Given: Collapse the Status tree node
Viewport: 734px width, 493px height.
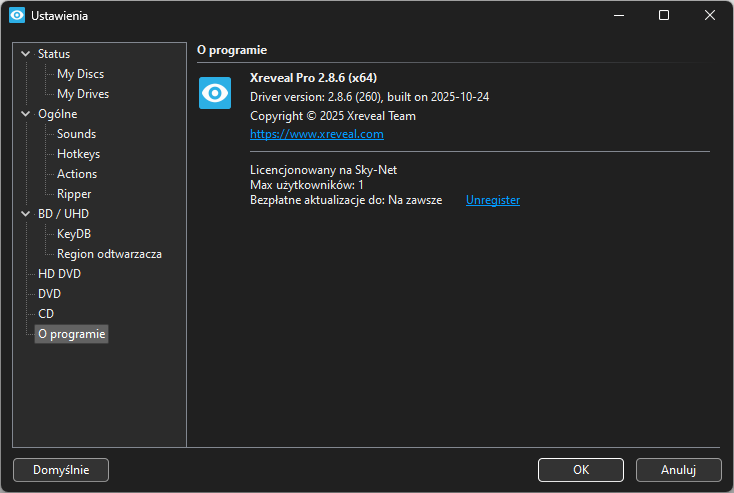Looking at the screenshot, I should (26, 54).
